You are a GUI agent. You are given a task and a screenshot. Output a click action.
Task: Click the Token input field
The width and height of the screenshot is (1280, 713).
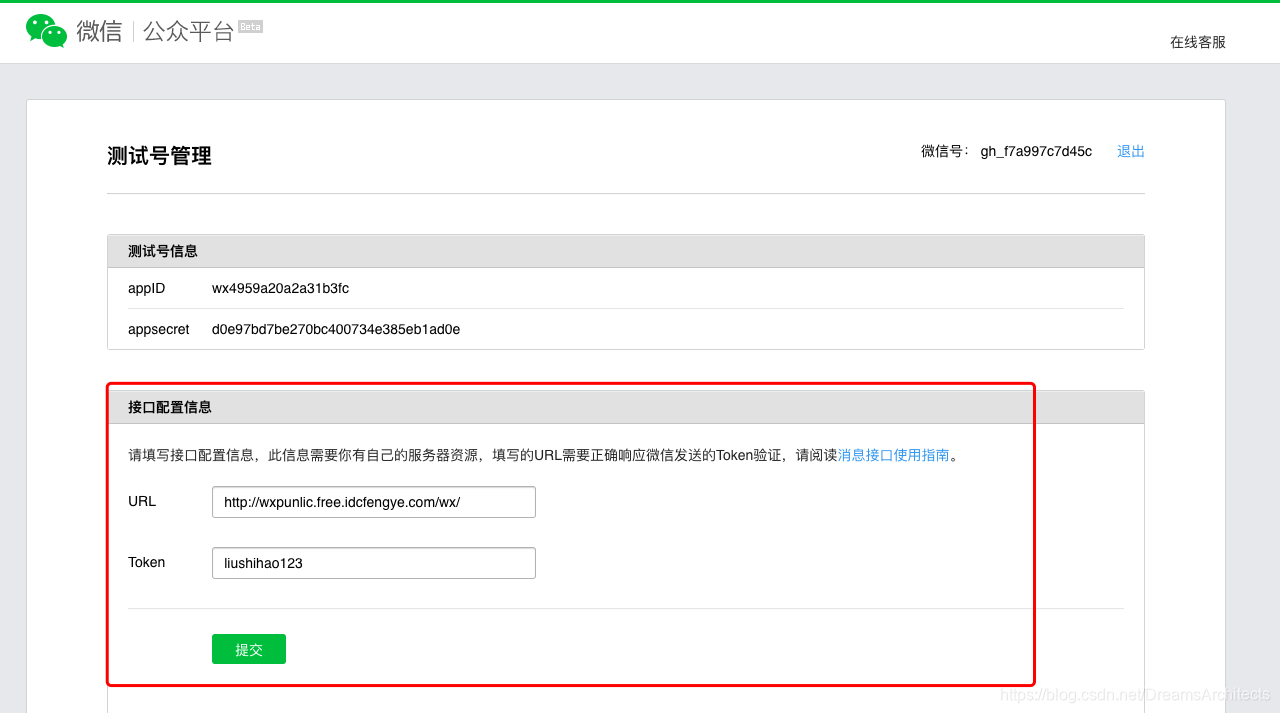coord(374,563)
